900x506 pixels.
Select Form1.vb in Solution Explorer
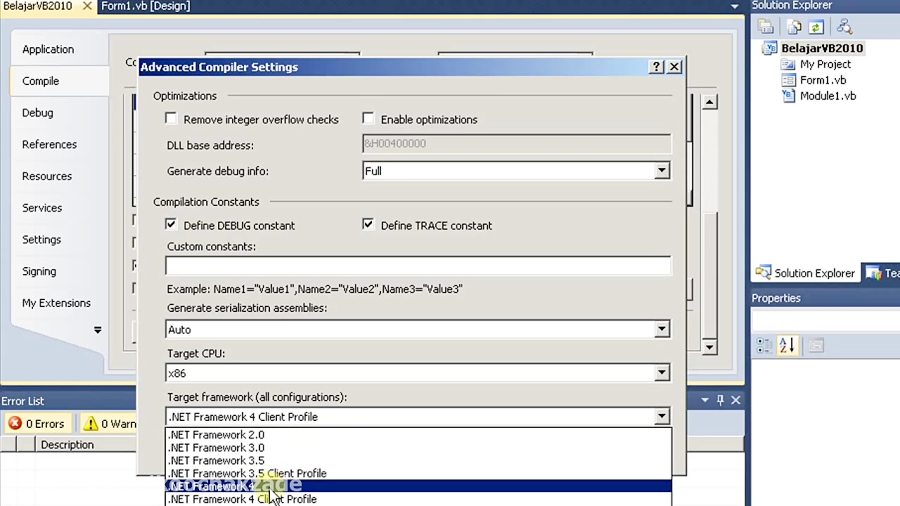823,80
